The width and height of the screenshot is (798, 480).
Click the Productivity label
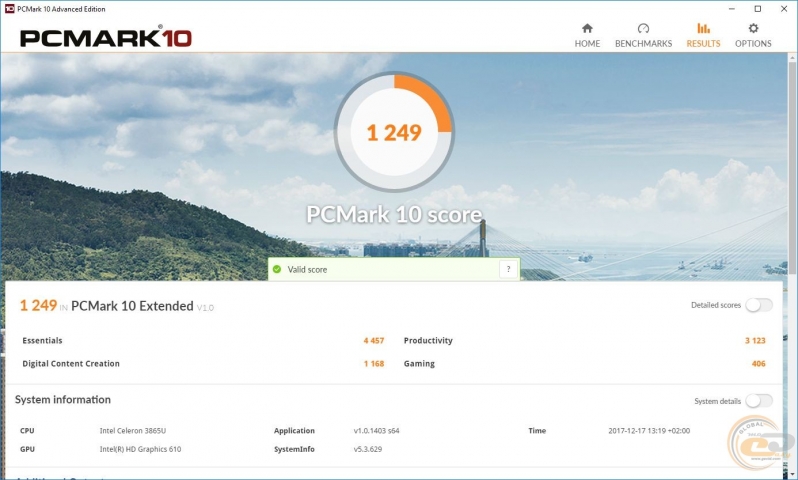pos(428,341)
